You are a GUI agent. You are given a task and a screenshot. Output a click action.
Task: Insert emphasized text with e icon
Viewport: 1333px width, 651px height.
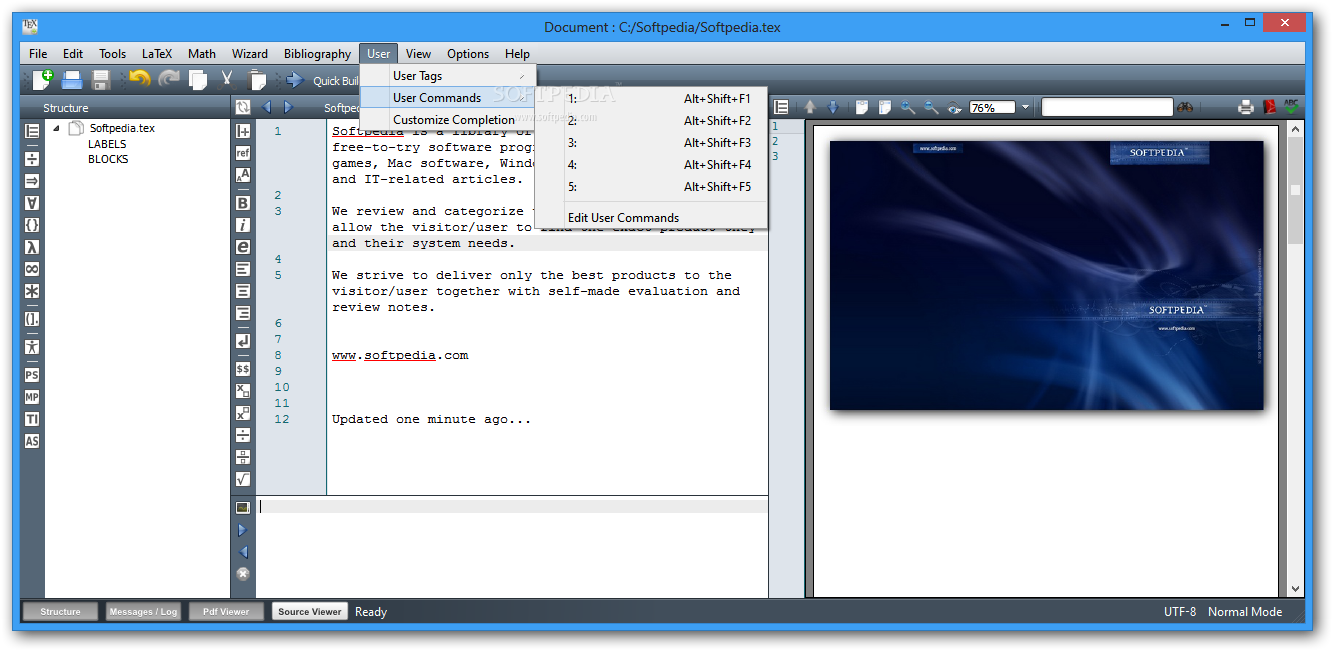point(243,247)
